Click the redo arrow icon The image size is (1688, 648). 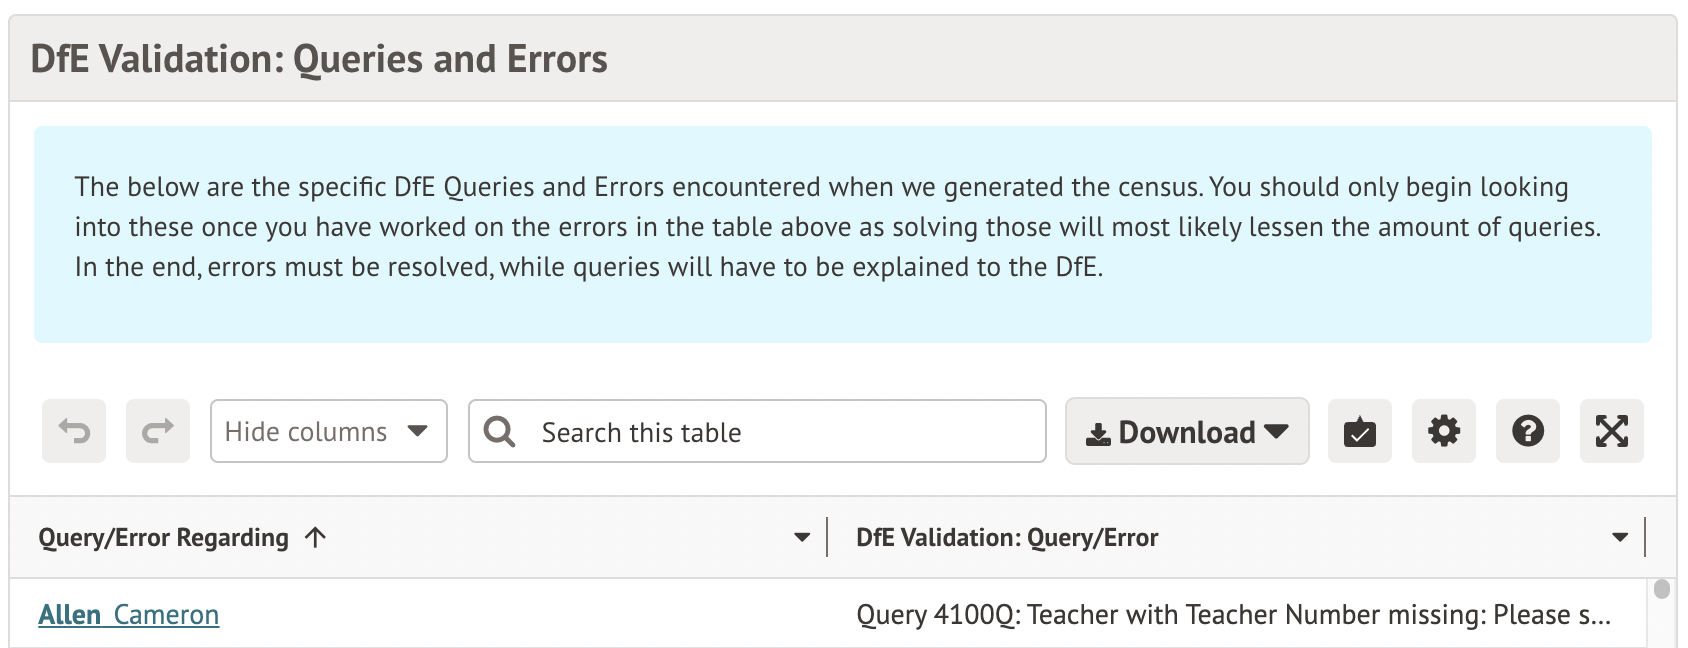coord(158,431)
